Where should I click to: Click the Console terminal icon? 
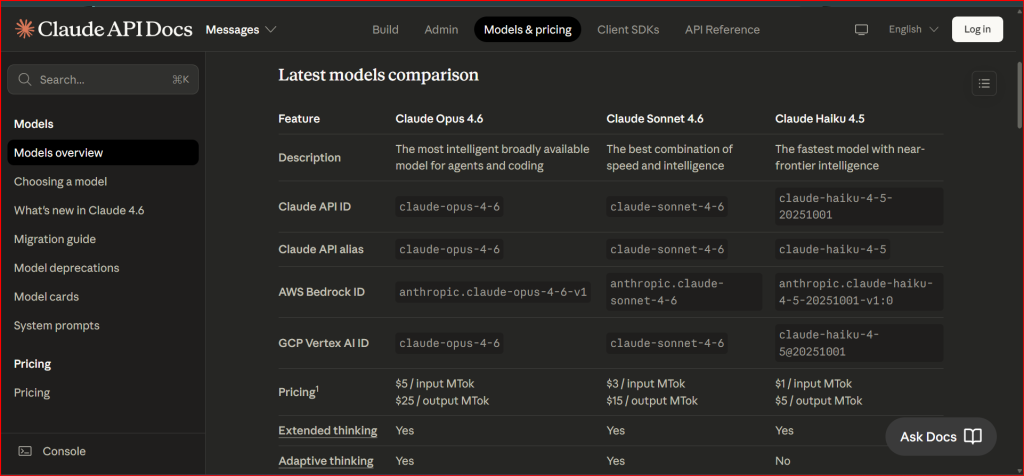pos(25,451)
